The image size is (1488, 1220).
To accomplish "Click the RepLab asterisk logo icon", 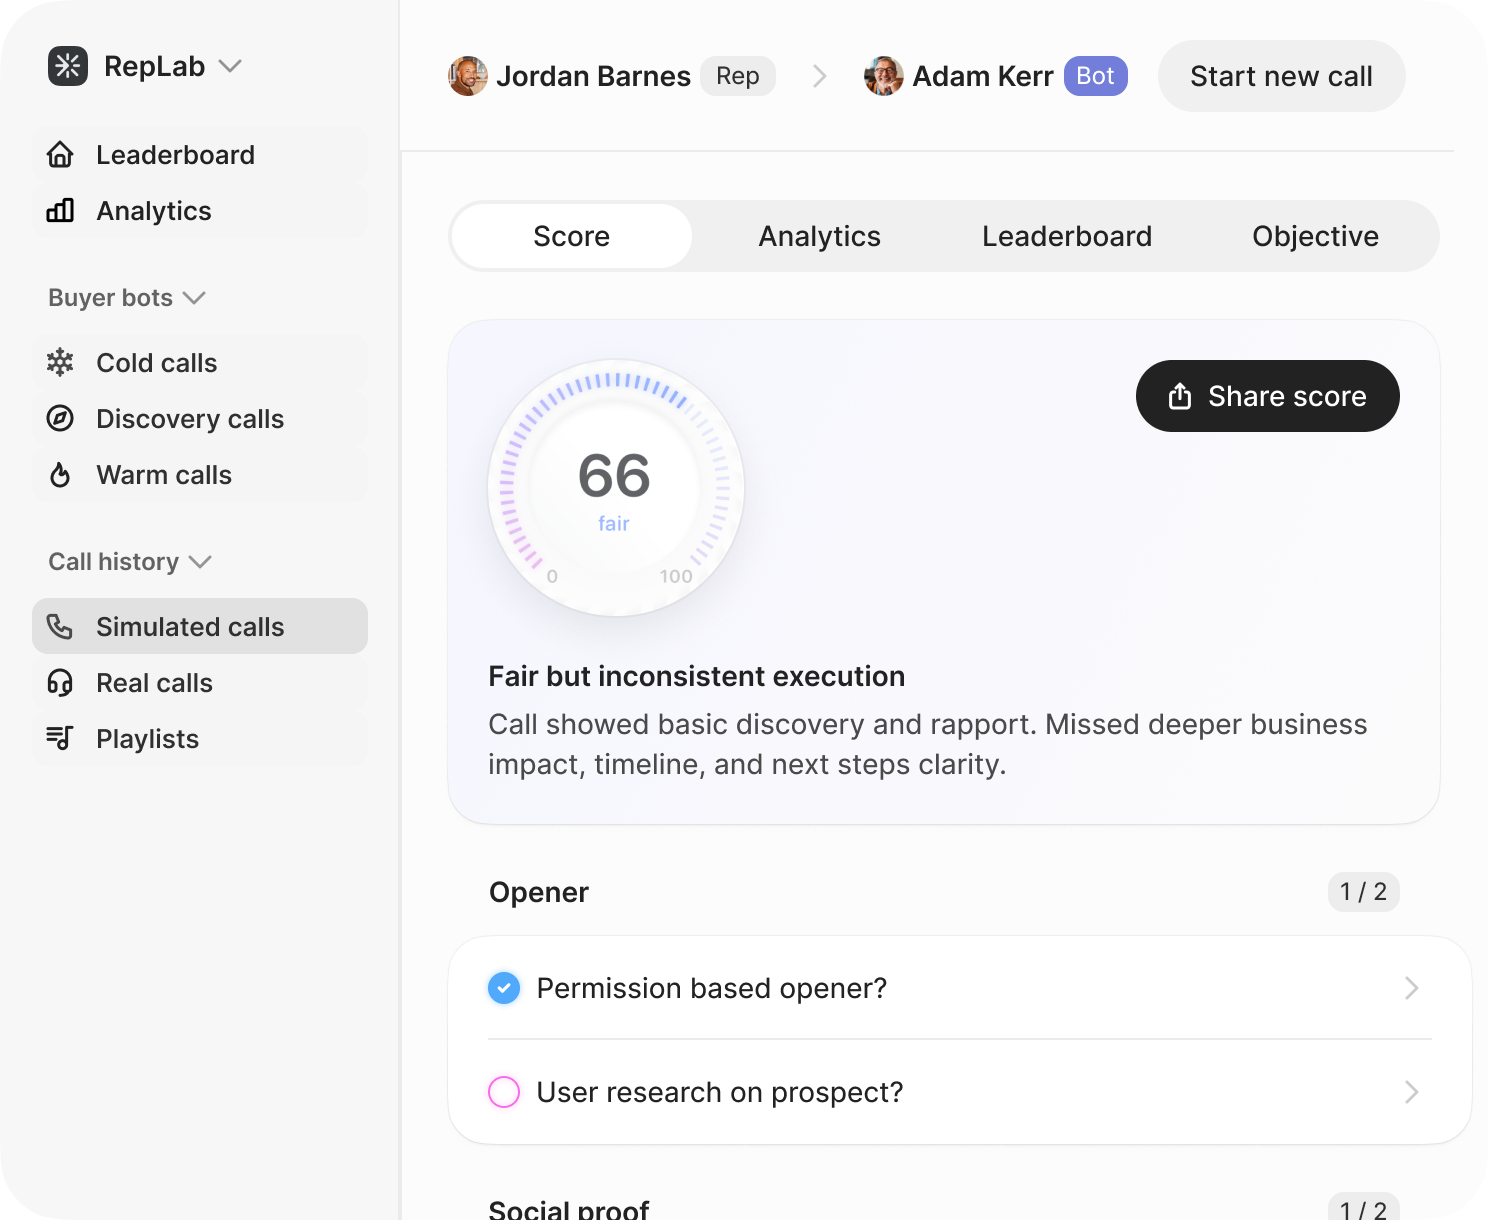I will (68, 66).
